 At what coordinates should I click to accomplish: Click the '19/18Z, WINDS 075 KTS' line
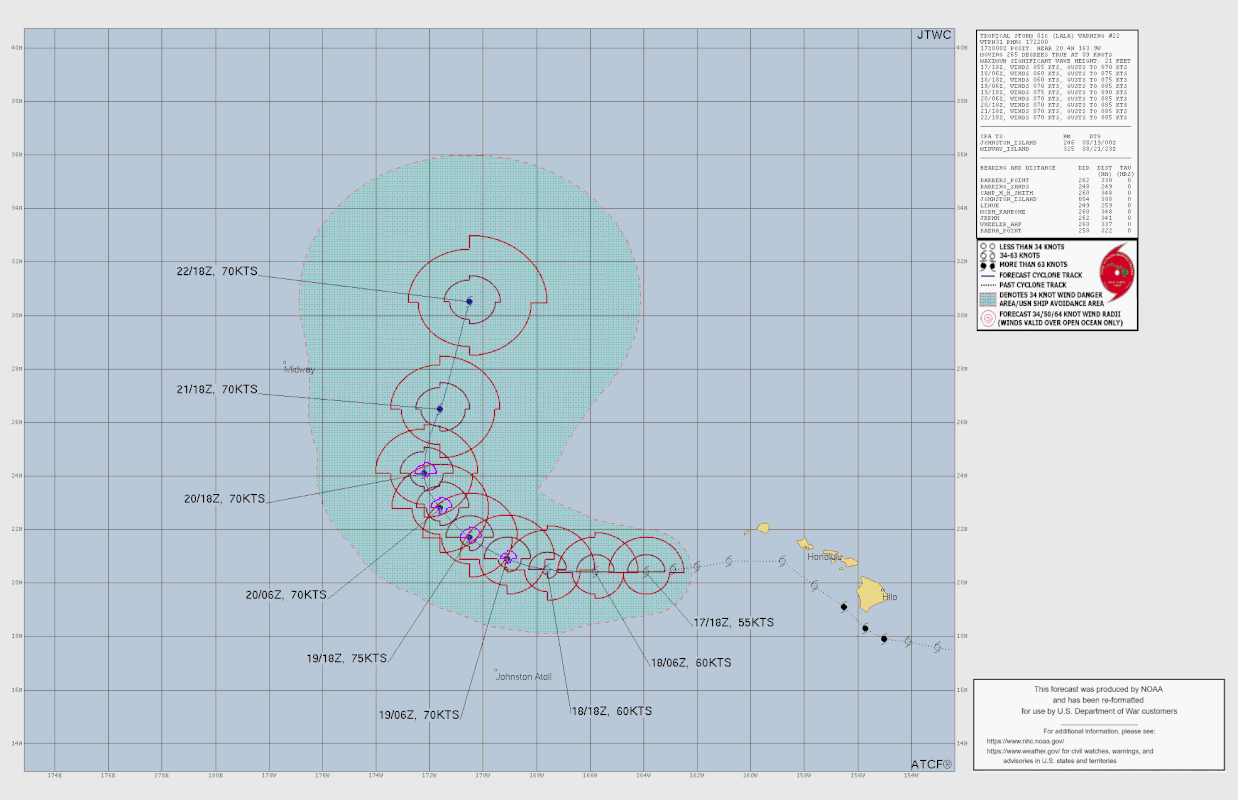point(1054,93)
